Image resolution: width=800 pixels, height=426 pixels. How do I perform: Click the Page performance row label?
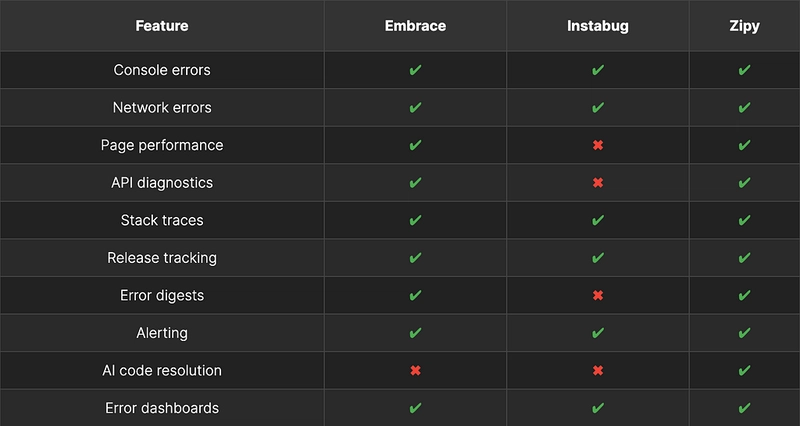[x=162, y=145]
